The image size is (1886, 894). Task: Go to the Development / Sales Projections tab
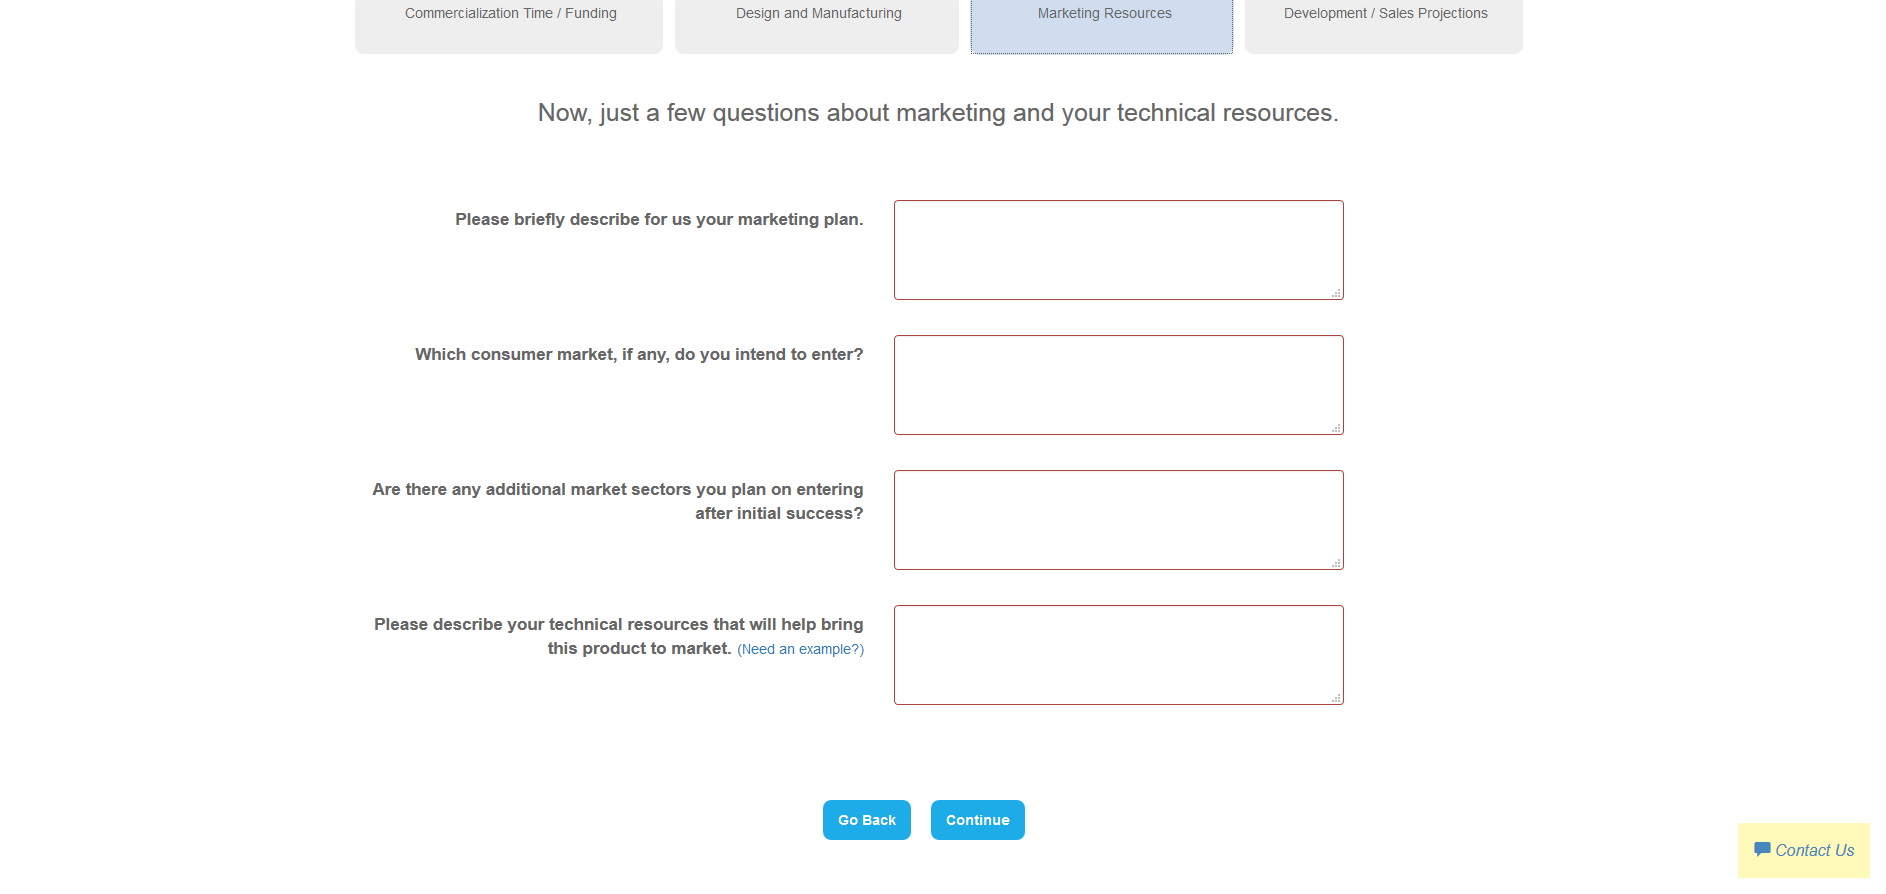[x=1385, y=14]
